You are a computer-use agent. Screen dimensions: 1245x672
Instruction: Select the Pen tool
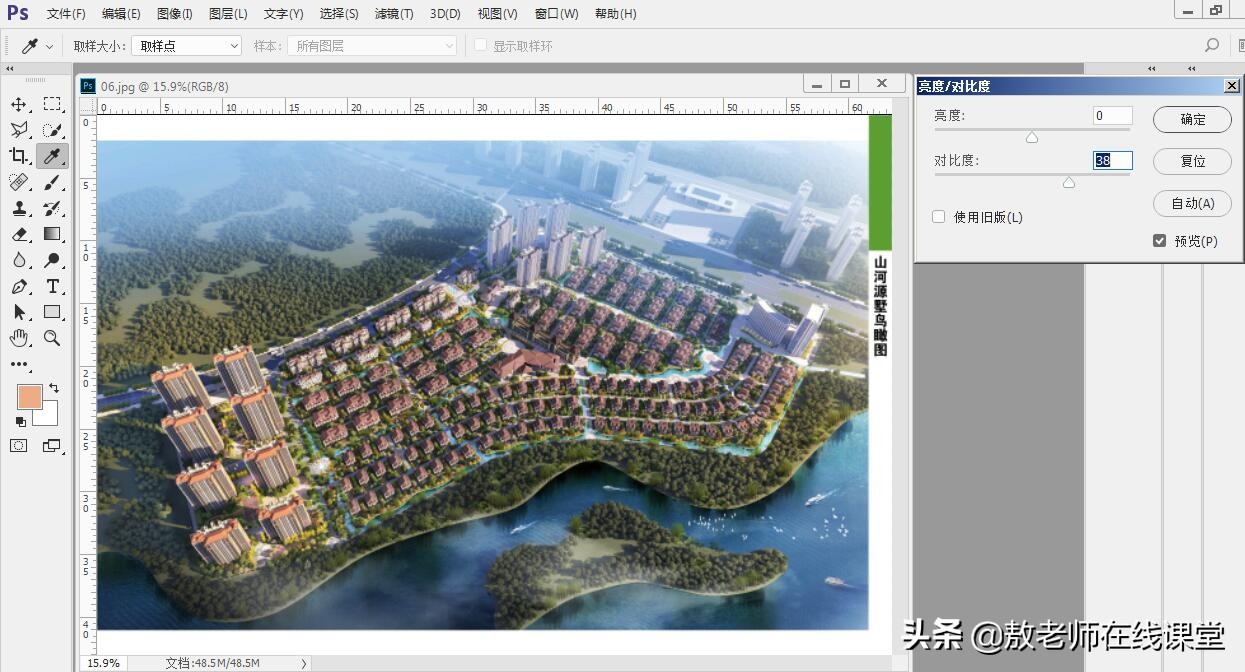point(19,286)
